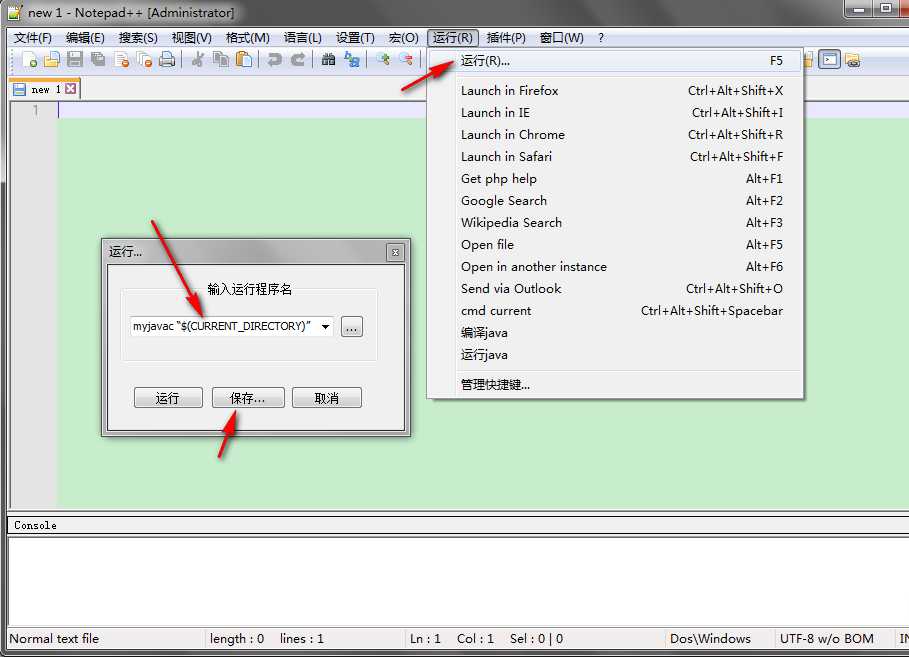Screen dimensions: 909x657
Task: Click the Save All toolbar icon
Action: coord(98,60)
